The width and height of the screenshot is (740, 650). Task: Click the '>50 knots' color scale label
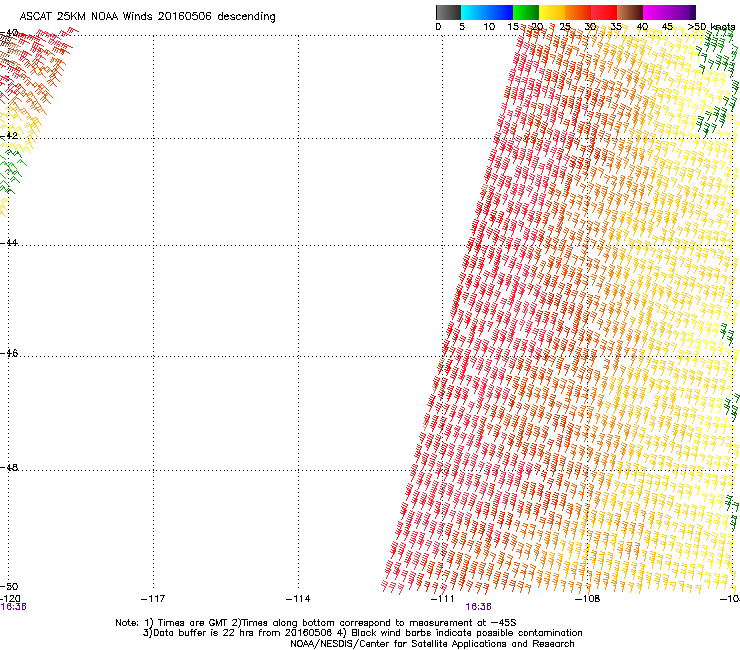pos(711,27)
